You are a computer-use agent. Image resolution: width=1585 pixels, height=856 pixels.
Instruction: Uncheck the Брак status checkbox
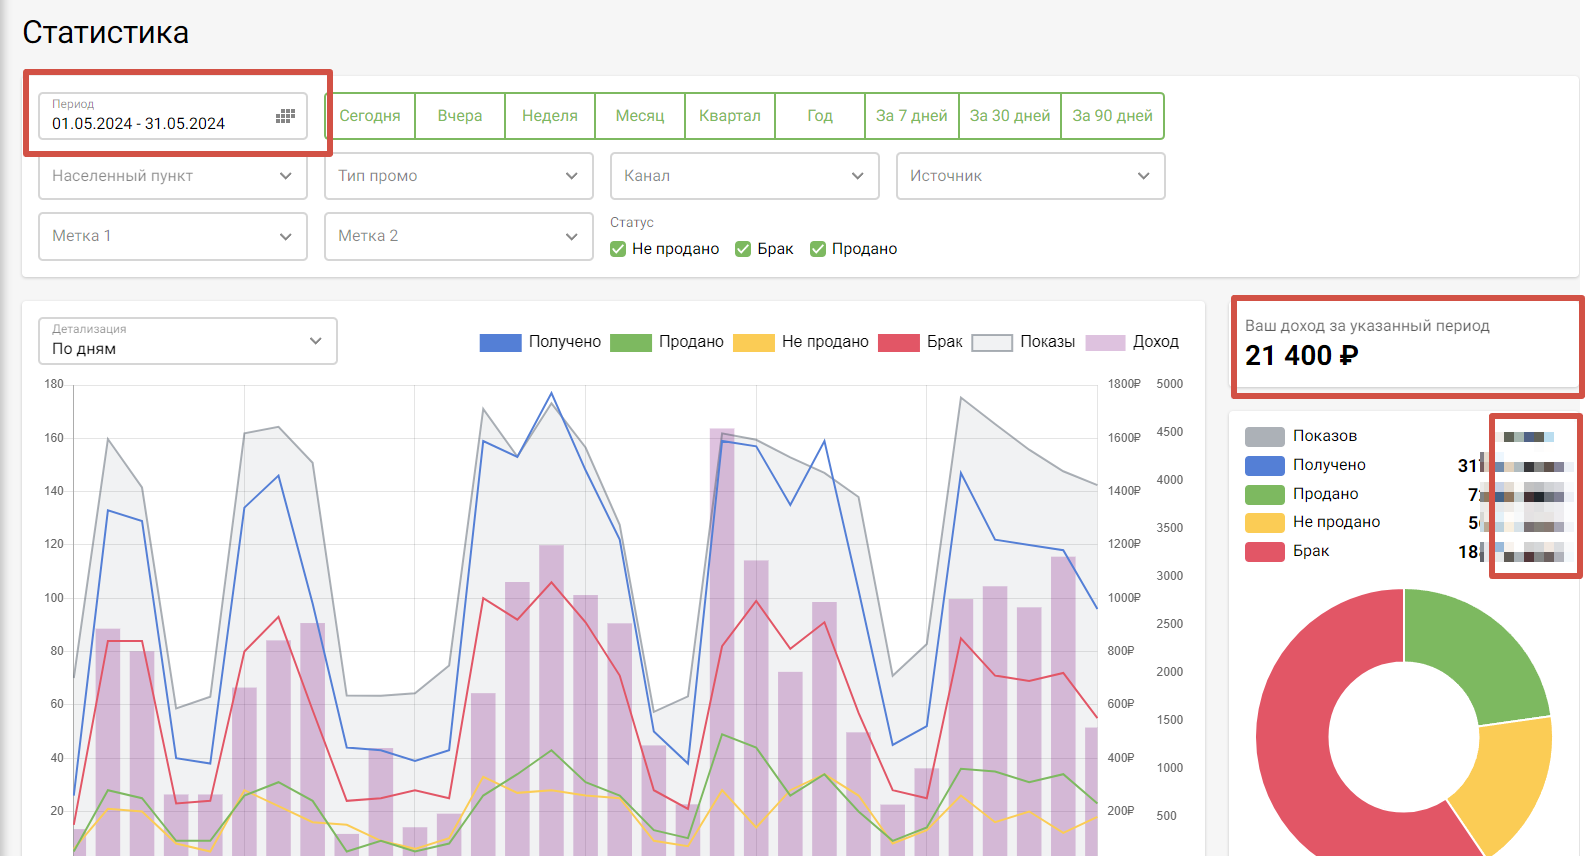click(x=743, y=249)
